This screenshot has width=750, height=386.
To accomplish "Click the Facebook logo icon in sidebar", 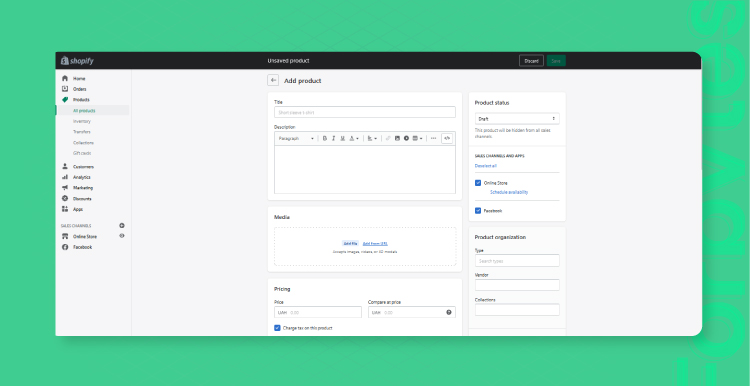I will point(65,247).
